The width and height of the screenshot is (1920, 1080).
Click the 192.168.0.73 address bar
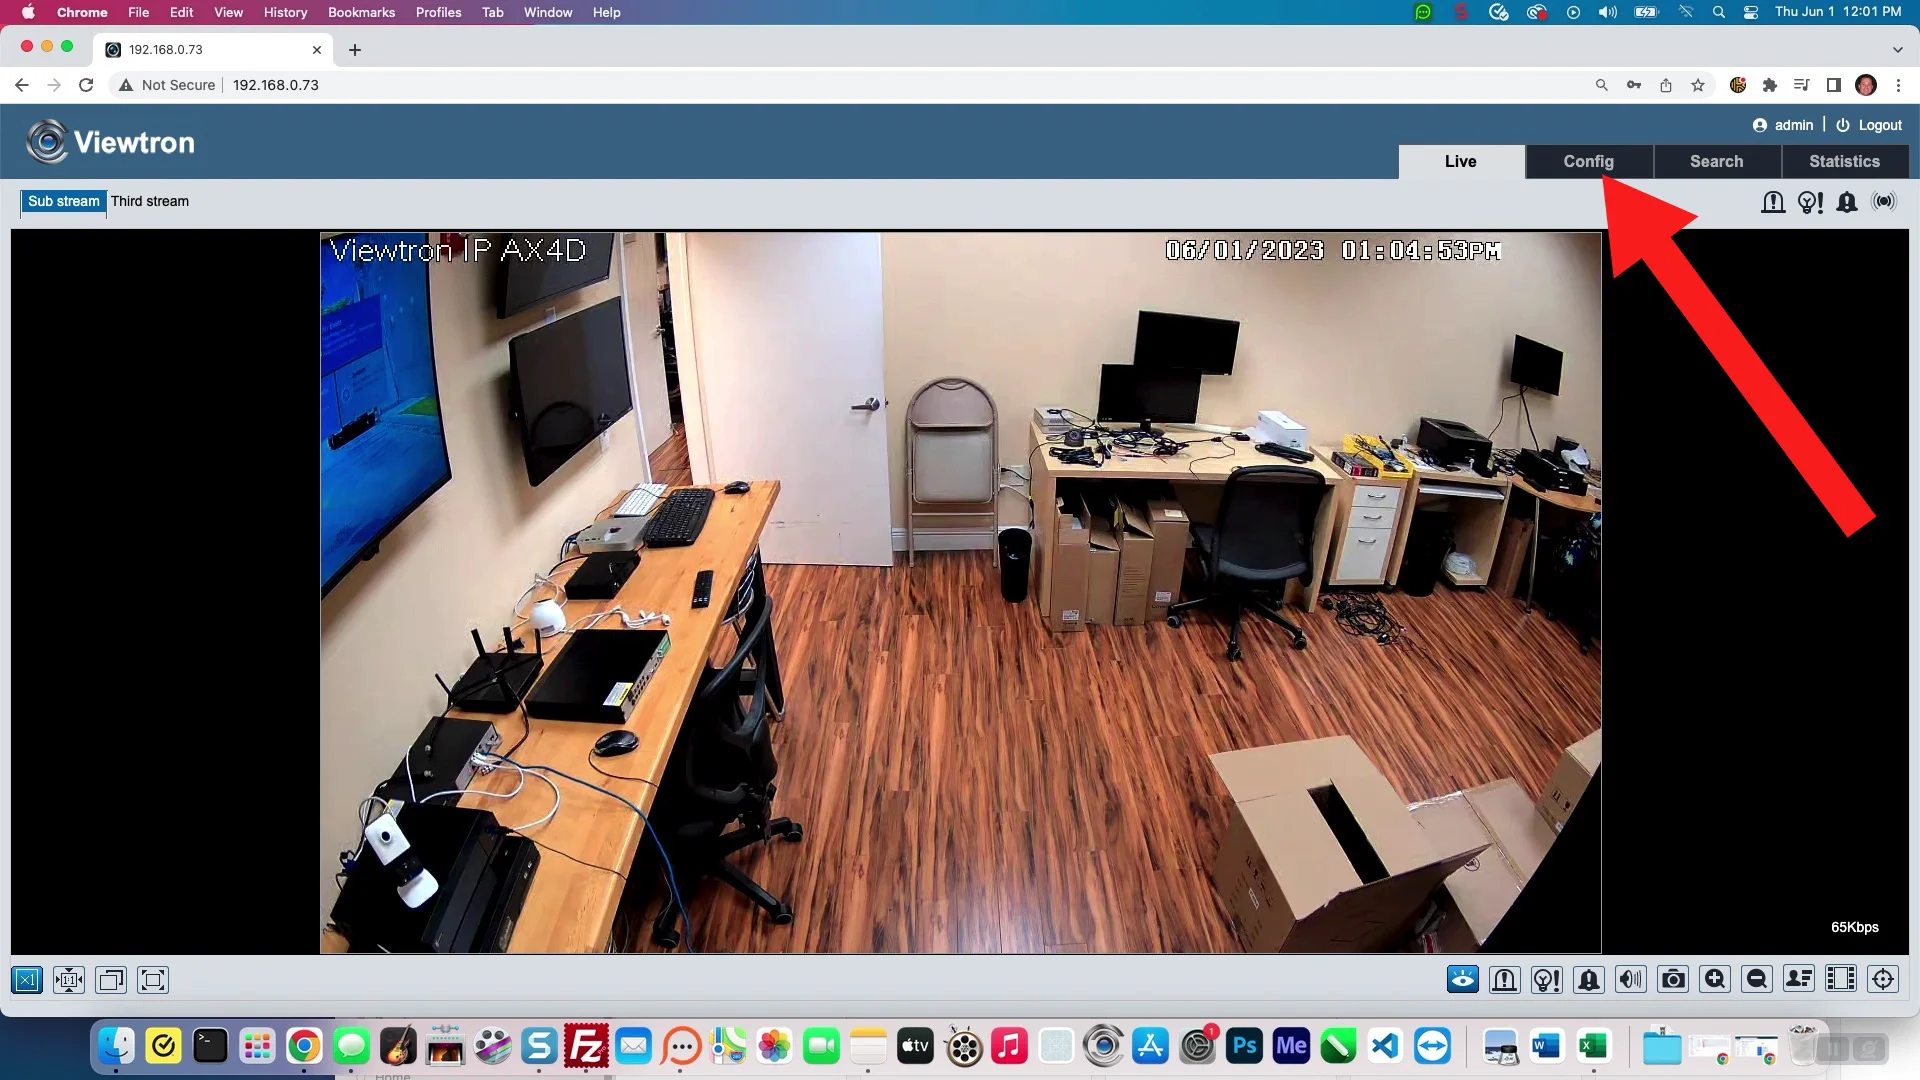pyautogui.click(x=276, y=85)
